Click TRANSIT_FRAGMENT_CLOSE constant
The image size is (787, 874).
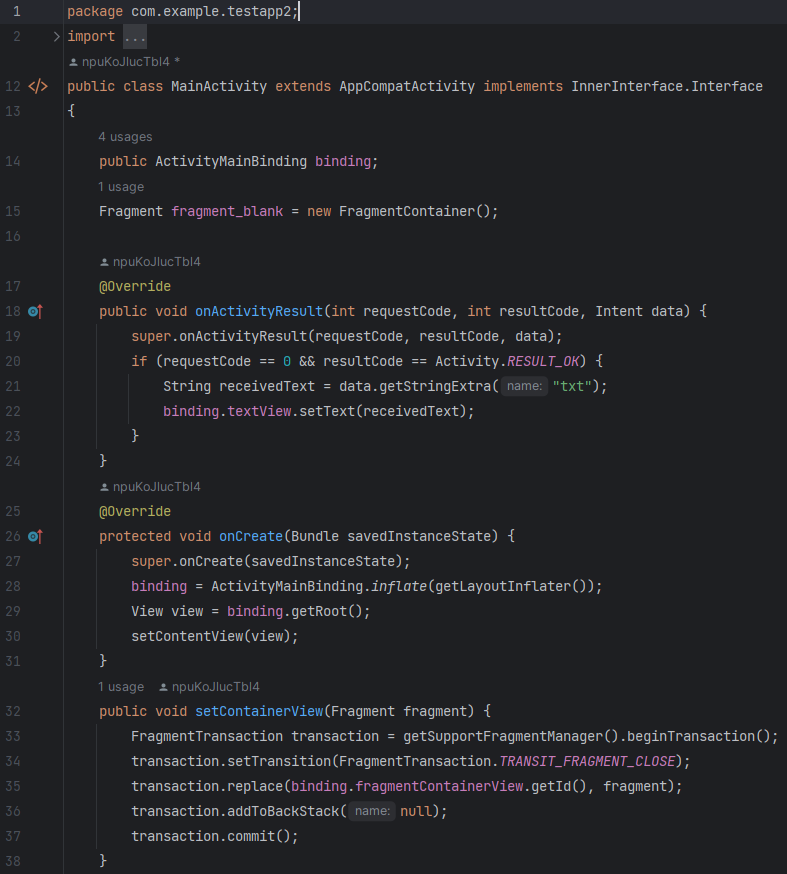(587, 761)
